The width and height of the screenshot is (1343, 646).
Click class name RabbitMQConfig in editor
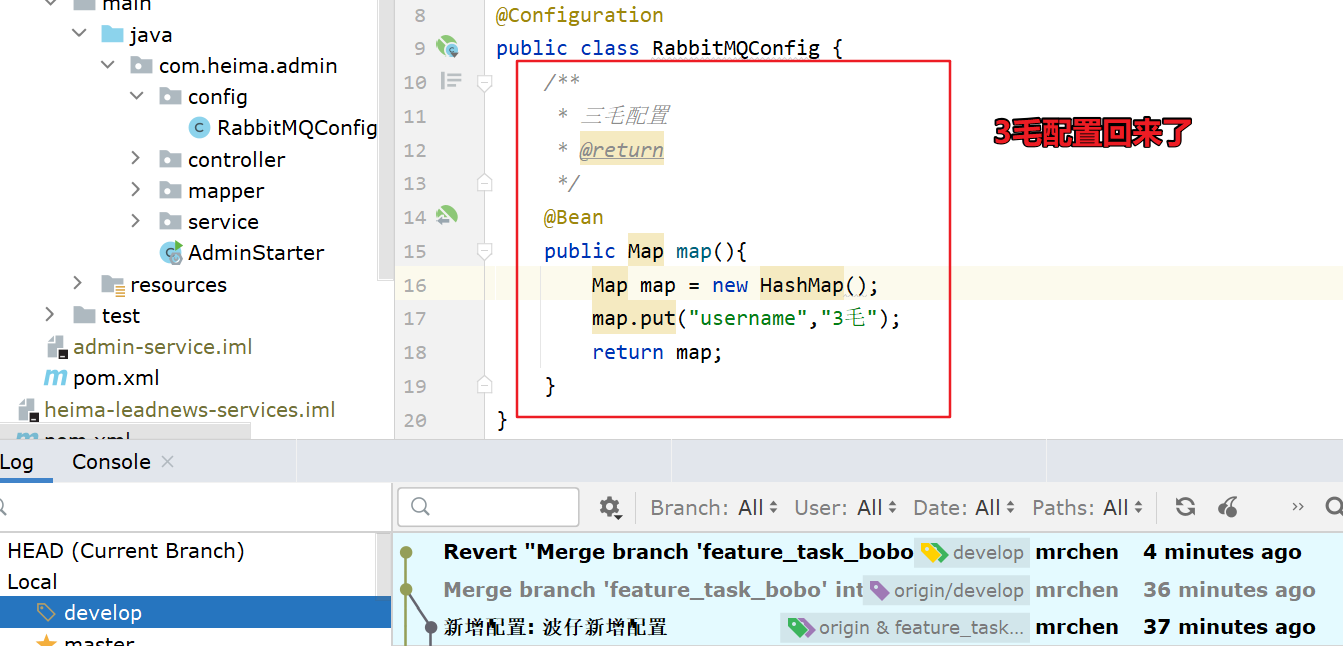[735, 48]
